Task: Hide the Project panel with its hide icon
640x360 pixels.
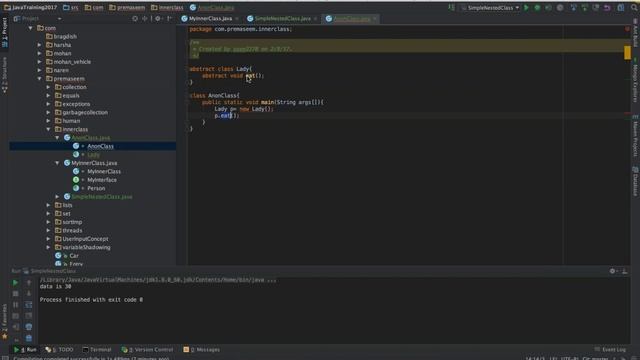Action: pos(169,18)
